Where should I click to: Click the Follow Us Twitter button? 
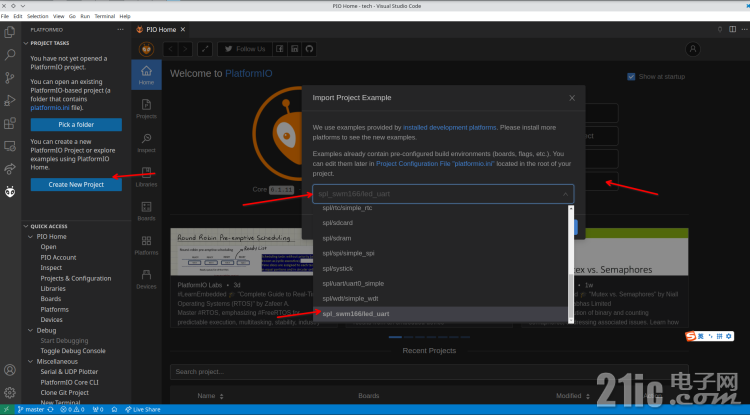(245, 49)
